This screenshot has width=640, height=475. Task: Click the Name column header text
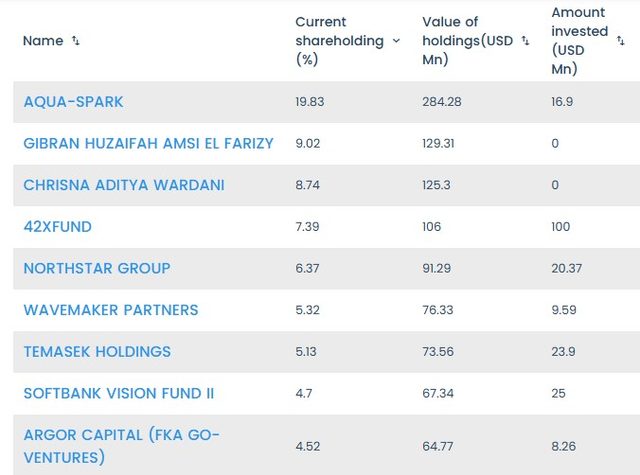(x=42, y=41)
